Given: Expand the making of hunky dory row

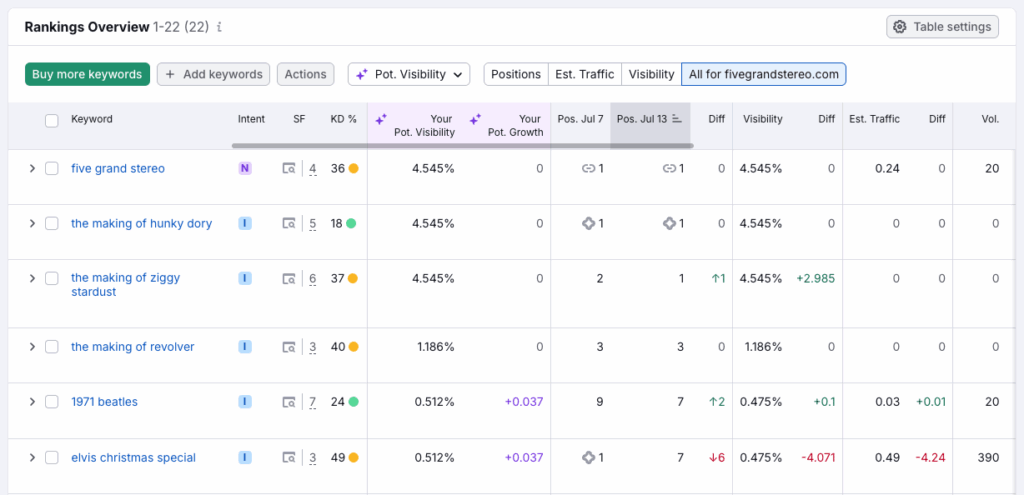Looking at the screenshot, I should (x=31, y=223).
